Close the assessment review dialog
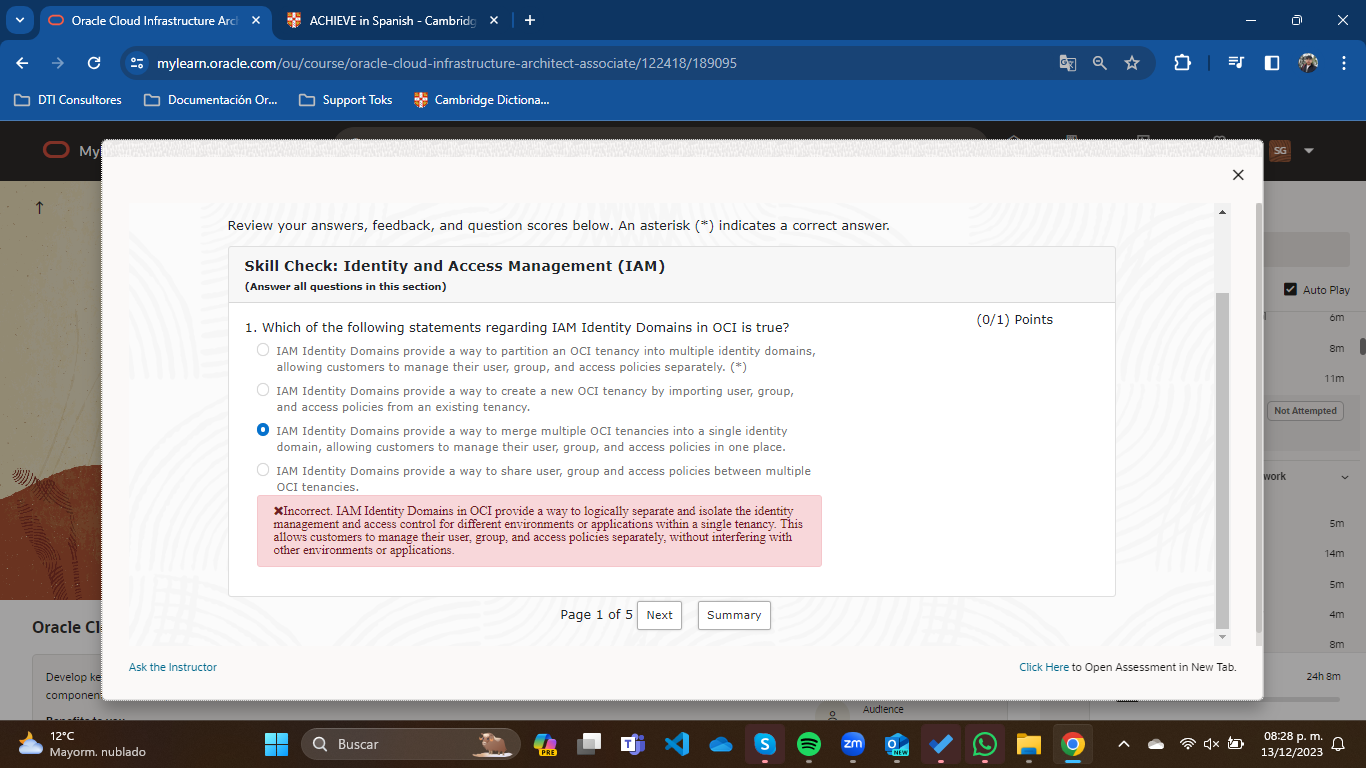Image resolution: width=1366 pixels, height=768 pixels. [1238, 175]
